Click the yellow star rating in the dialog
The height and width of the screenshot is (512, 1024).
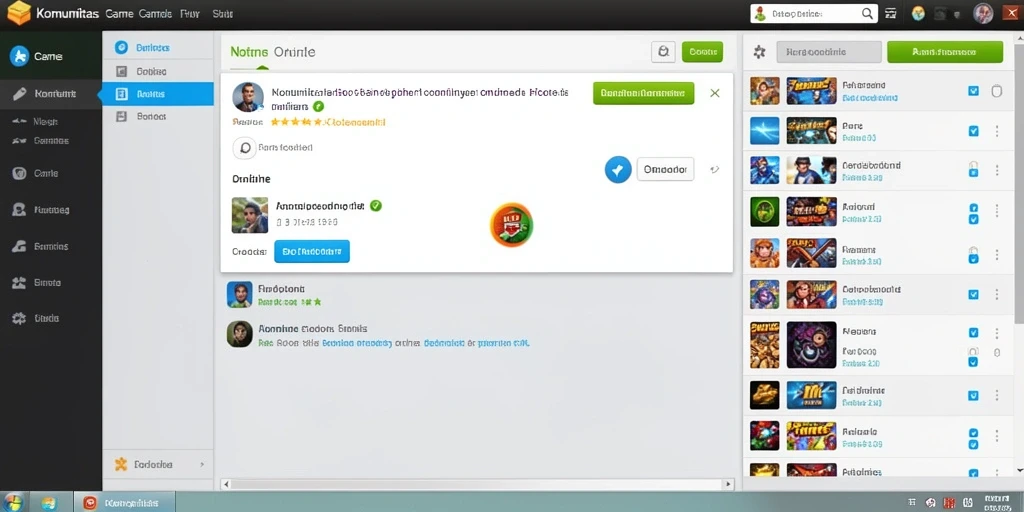[x=296, y=122]
